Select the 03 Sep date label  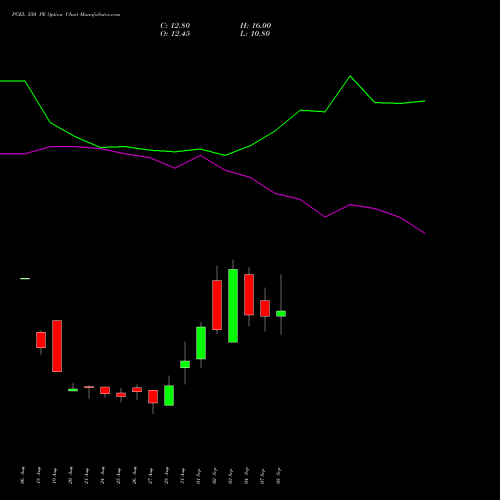click(230, 476)
